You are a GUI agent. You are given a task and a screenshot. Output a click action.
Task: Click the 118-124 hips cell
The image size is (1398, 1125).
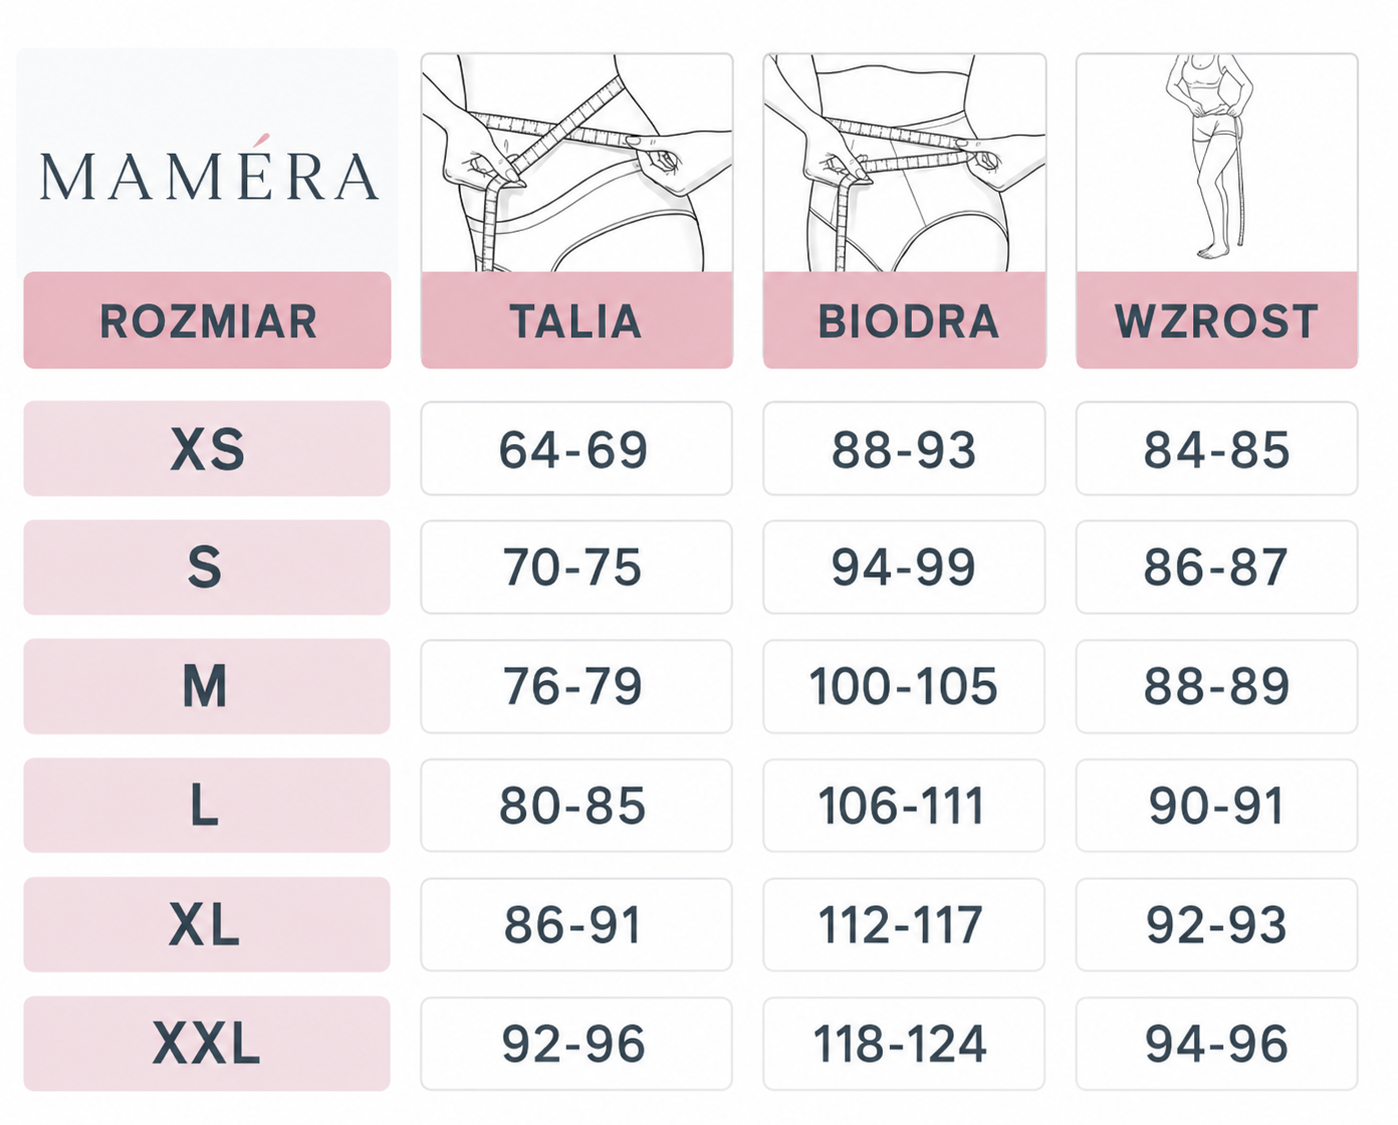(904, 1043)
